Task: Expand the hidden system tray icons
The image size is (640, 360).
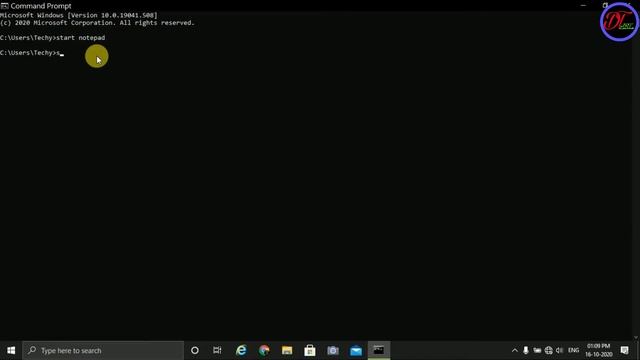Action: click(515, 350)
